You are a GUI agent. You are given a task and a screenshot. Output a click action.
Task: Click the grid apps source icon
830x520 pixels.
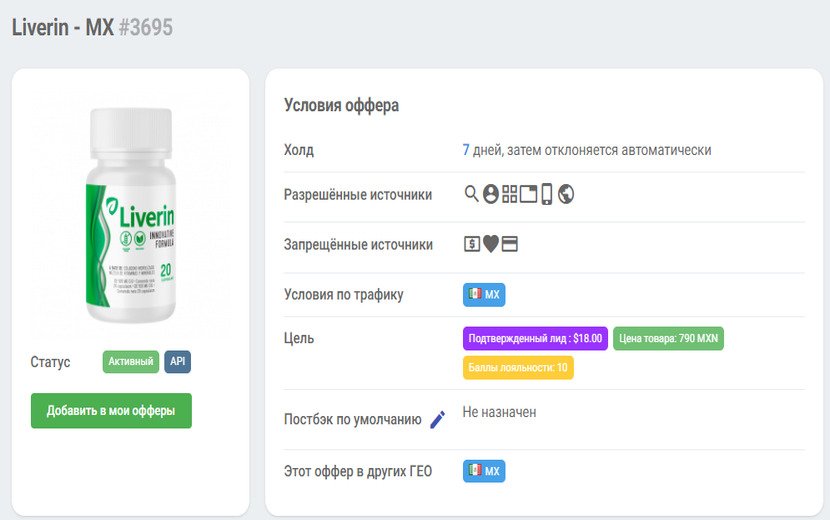pyautogui.click(x=509, y=194)
